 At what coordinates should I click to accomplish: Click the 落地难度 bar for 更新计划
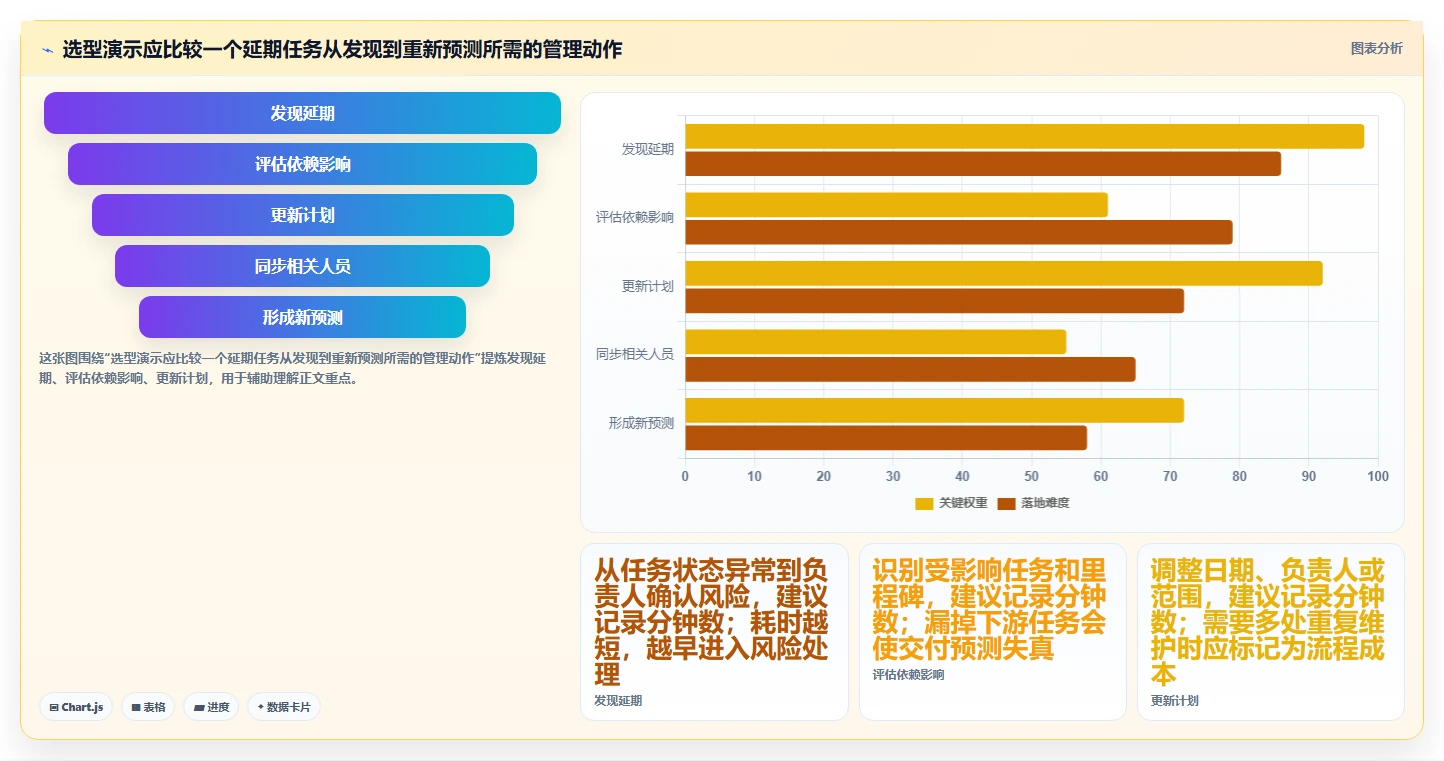pos(934,301)
